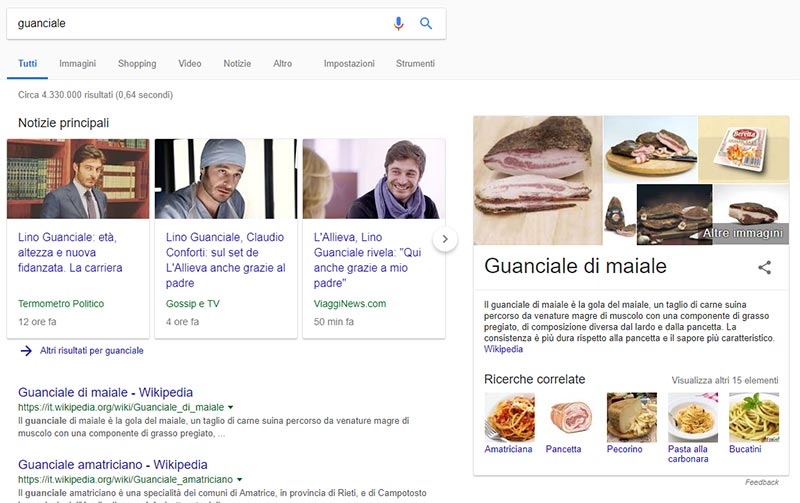Click arrow icon beside Altri risultati per guanciale

click(26, 351)
